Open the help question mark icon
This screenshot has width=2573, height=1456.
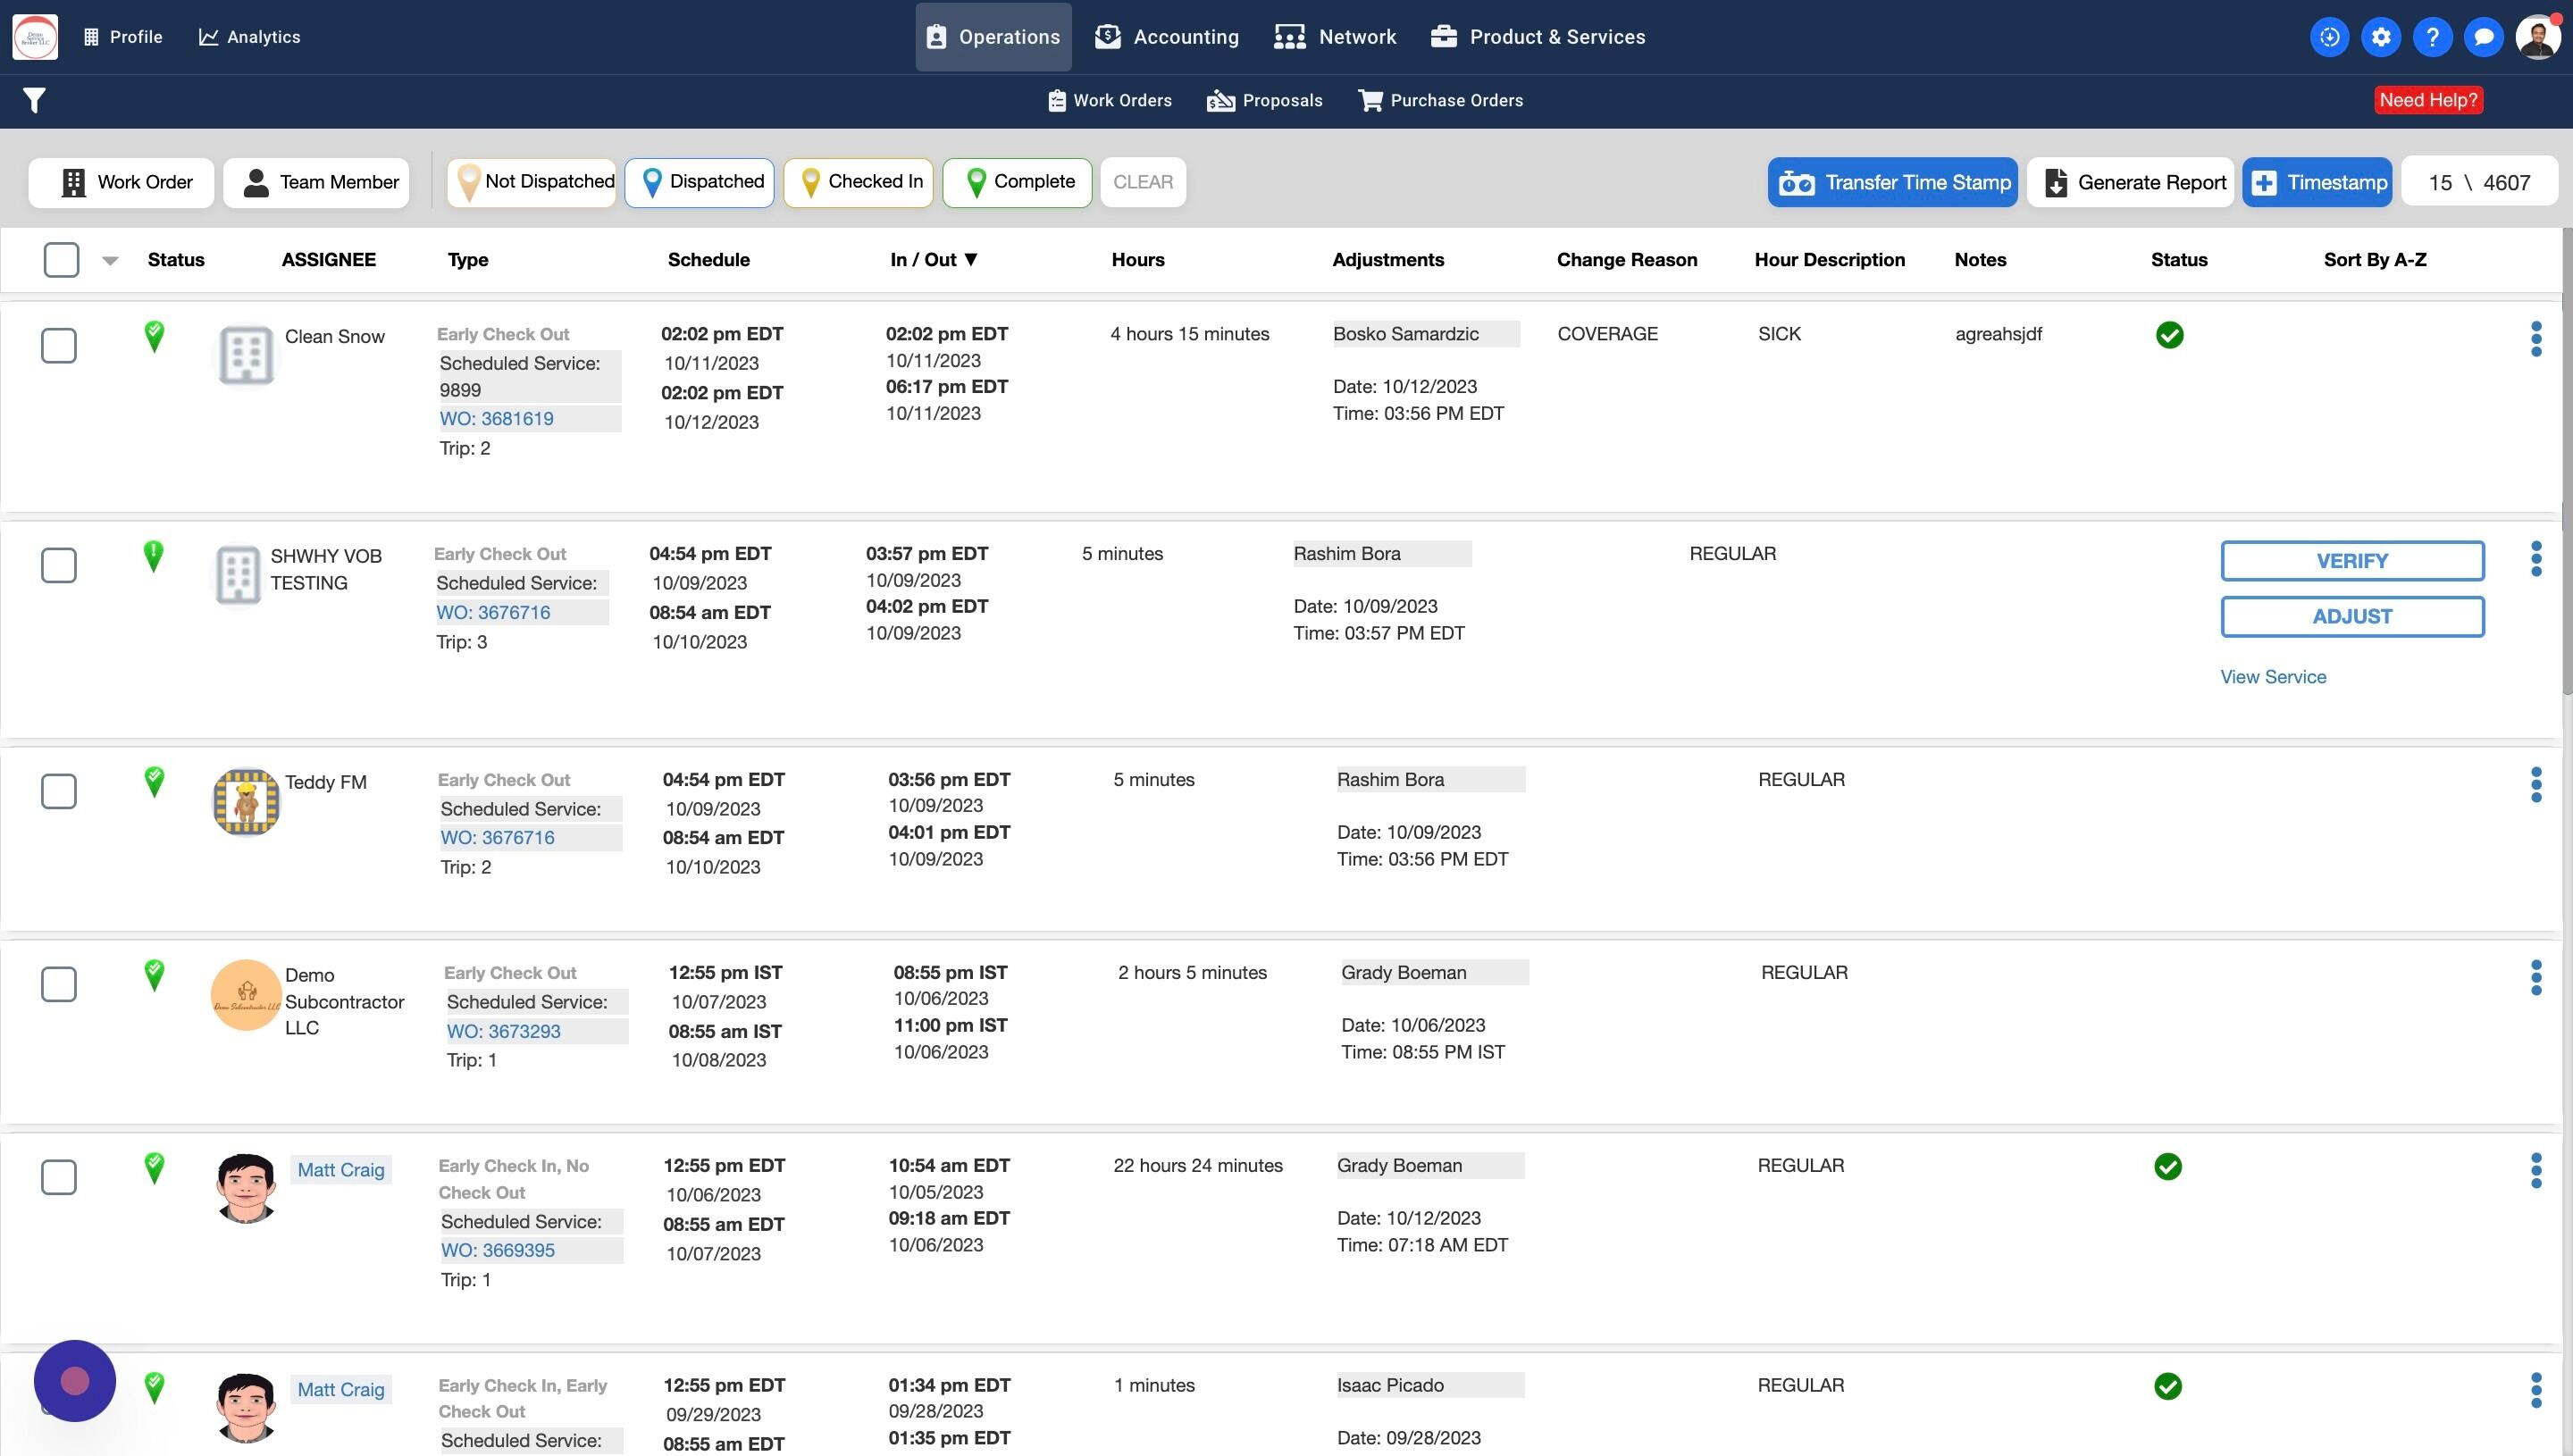(2432, 37)
